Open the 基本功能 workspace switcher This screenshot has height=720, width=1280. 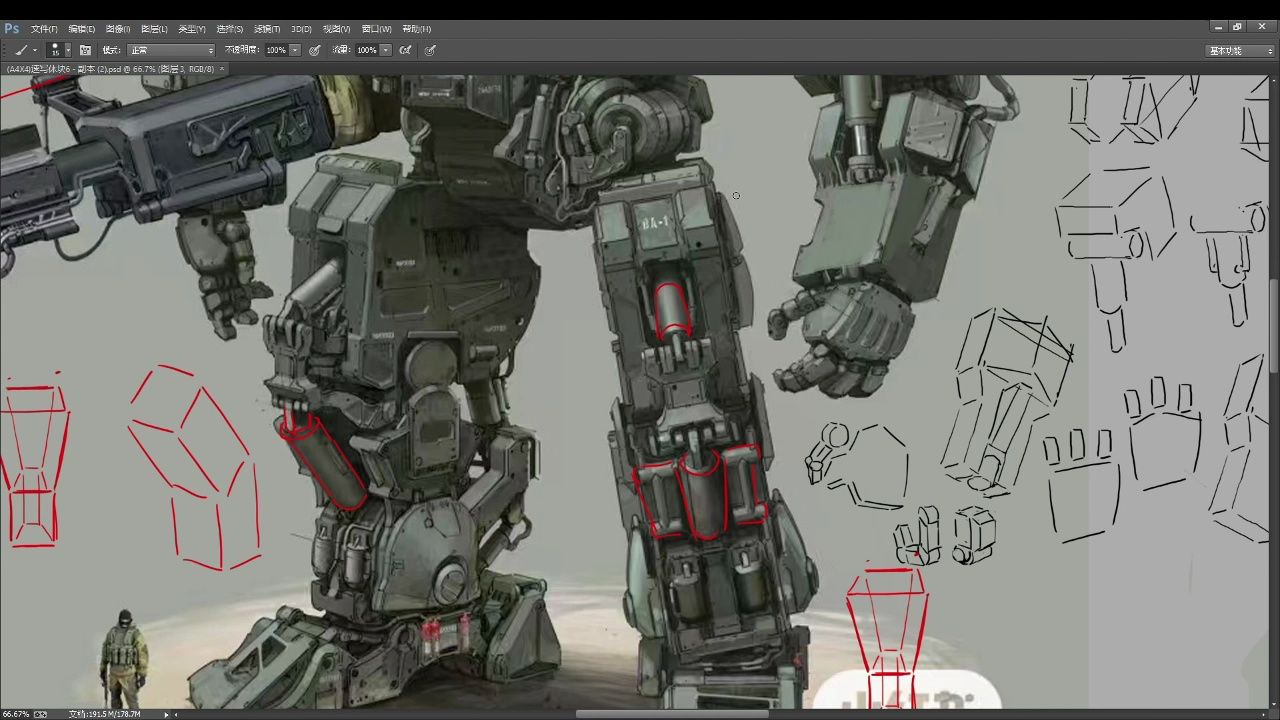click(1240, 50)
